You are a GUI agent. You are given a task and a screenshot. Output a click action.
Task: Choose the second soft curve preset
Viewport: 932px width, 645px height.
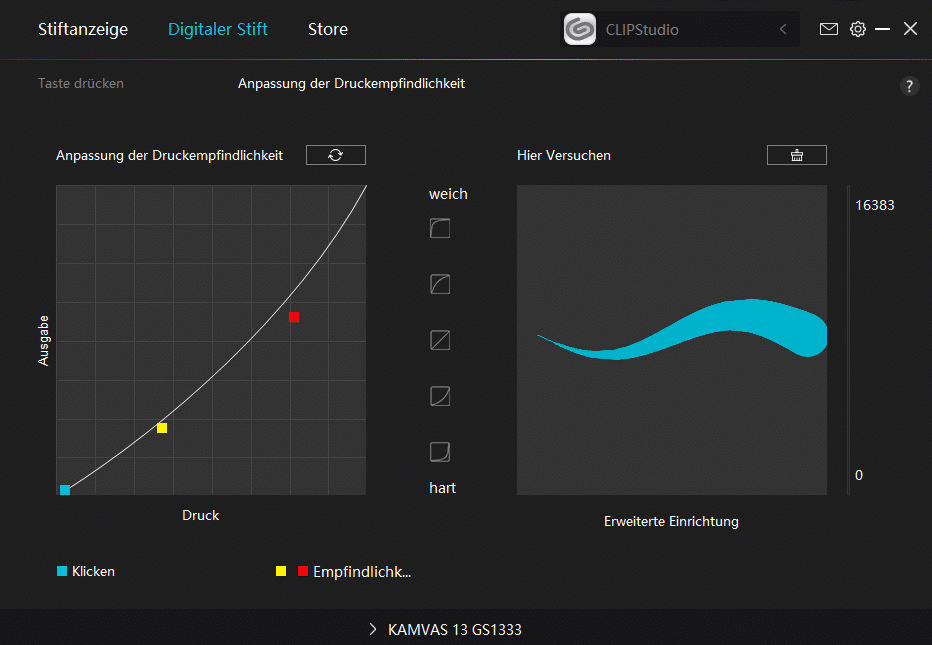pos(440,285)
